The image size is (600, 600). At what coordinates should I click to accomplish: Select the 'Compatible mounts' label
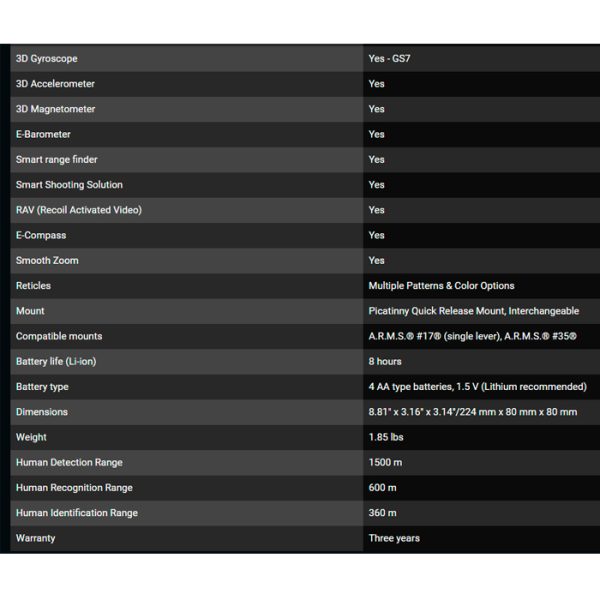(x=59, y=336)
